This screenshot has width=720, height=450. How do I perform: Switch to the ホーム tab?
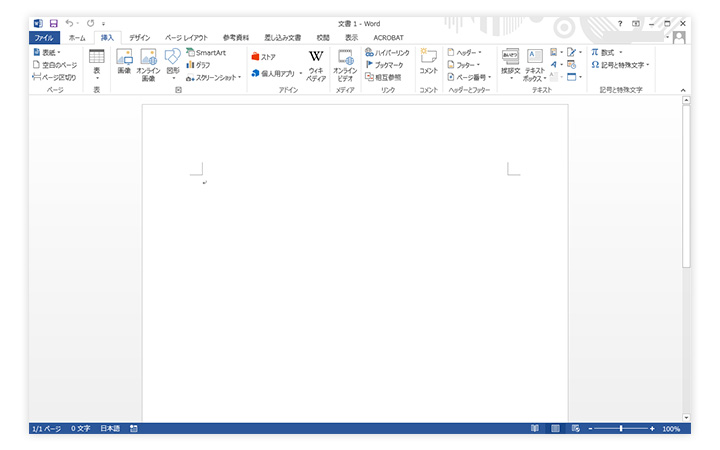[77, 38]
